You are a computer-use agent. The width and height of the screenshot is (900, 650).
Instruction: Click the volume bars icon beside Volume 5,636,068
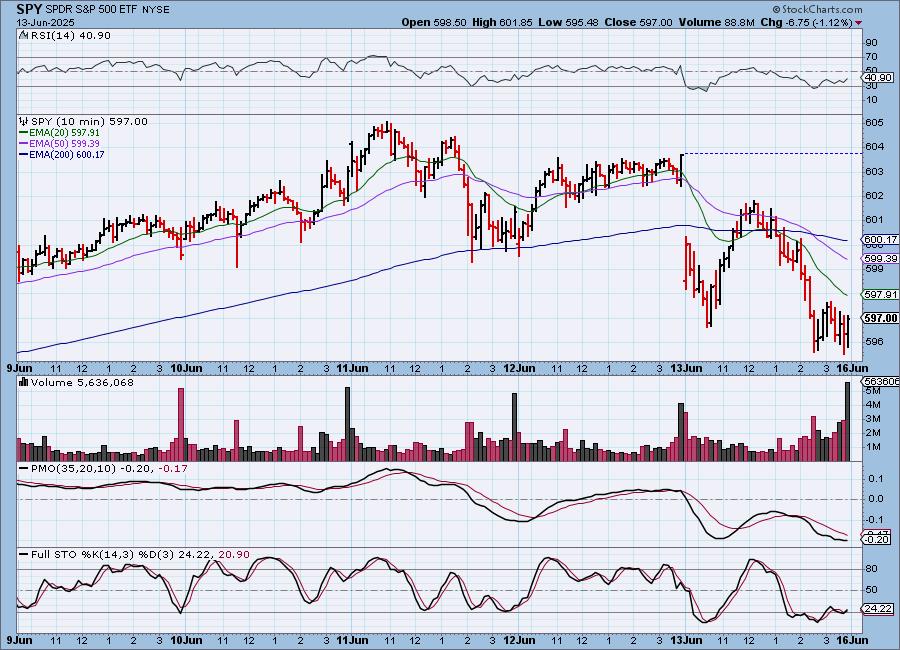pos(24,382)
